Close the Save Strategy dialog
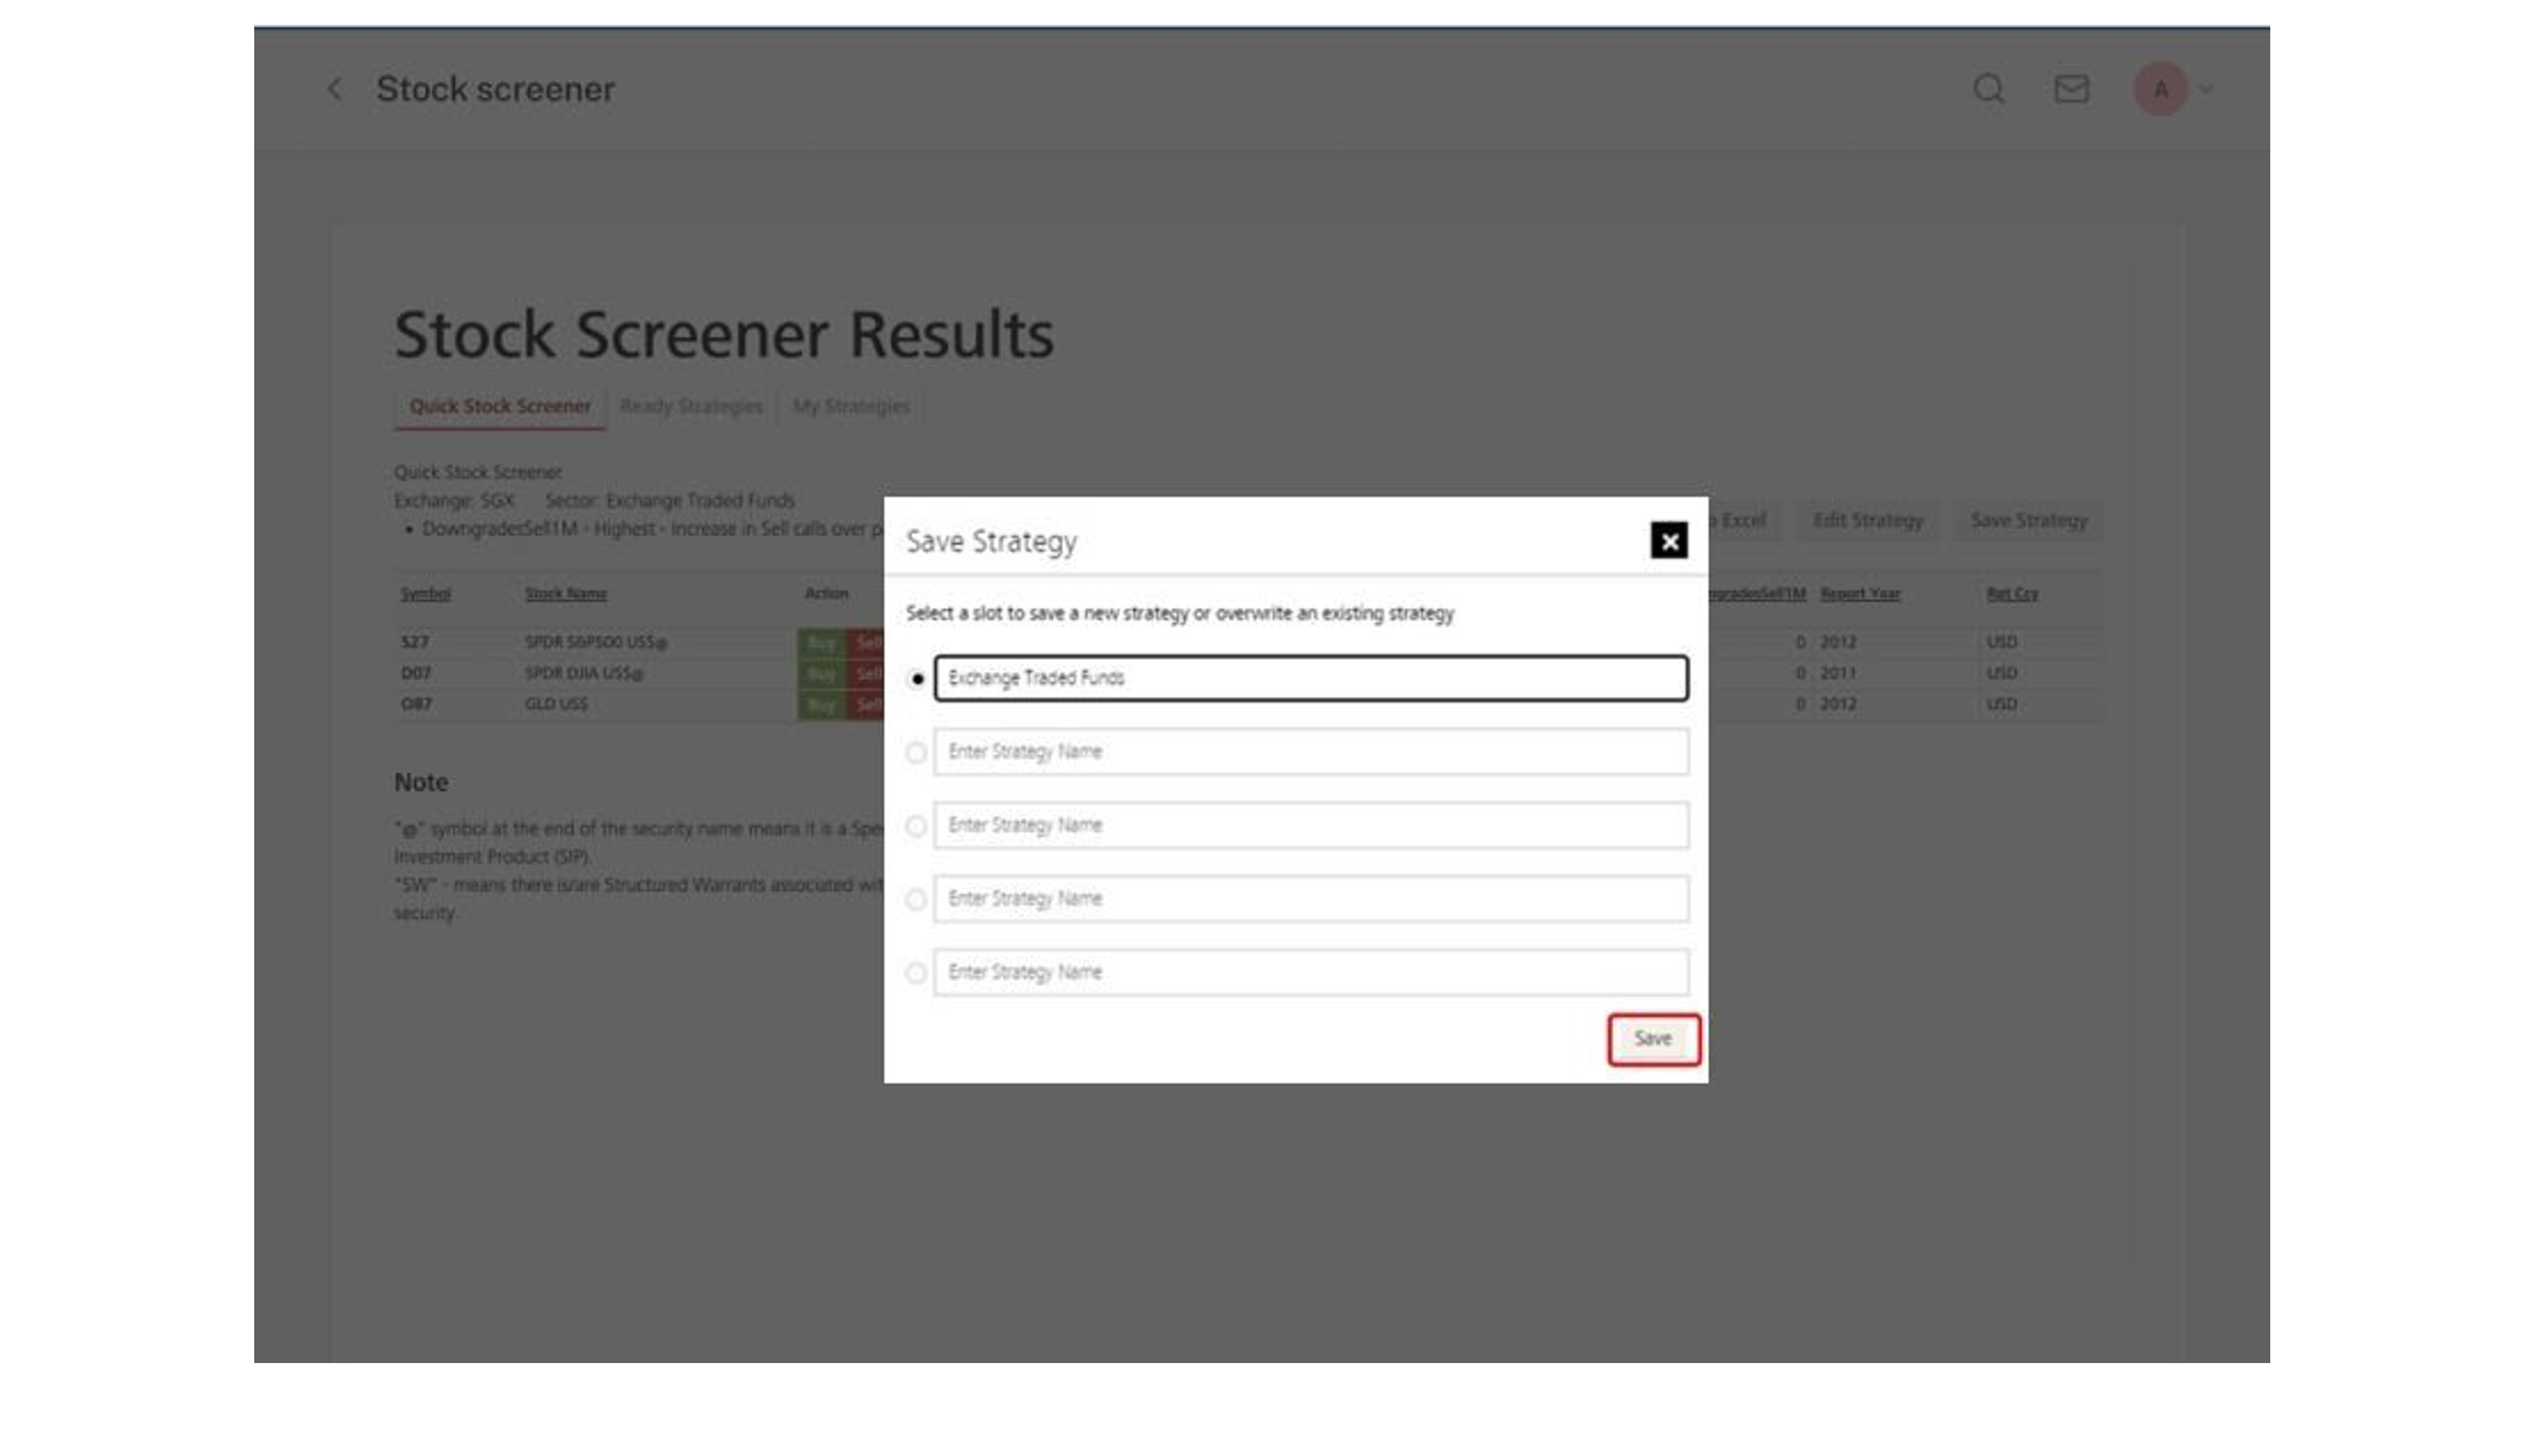 (1668, 541)
